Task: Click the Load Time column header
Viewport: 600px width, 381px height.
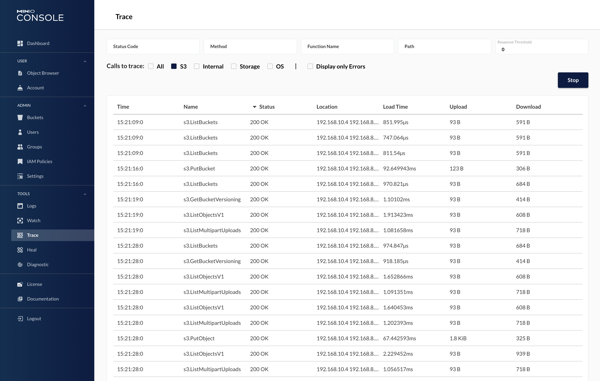Action: tap(395, 107)
